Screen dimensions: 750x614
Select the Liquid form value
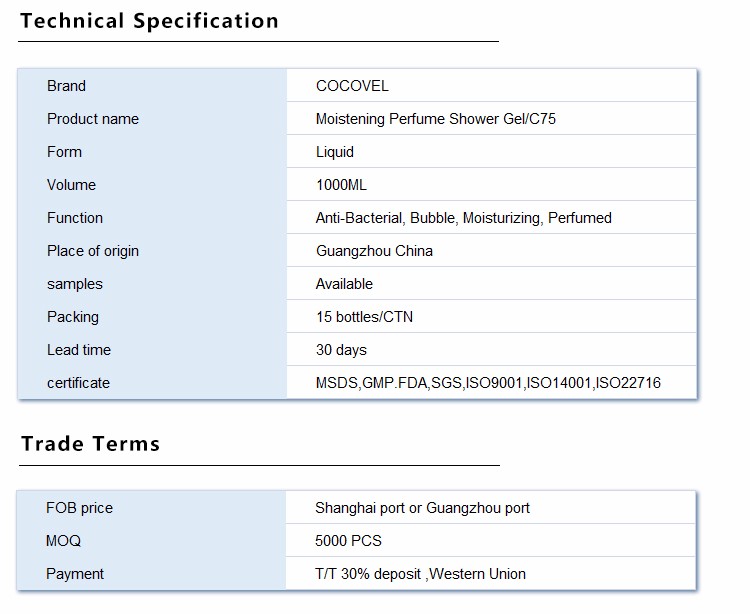pyautogui.click(x=335, y=152)
